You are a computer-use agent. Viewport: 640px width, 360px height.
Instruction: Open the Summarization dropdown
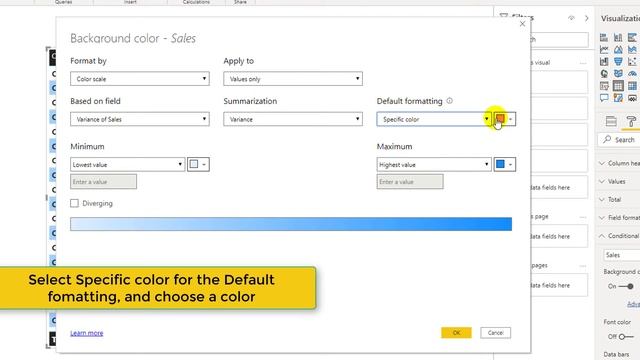(x=293, y=119)
